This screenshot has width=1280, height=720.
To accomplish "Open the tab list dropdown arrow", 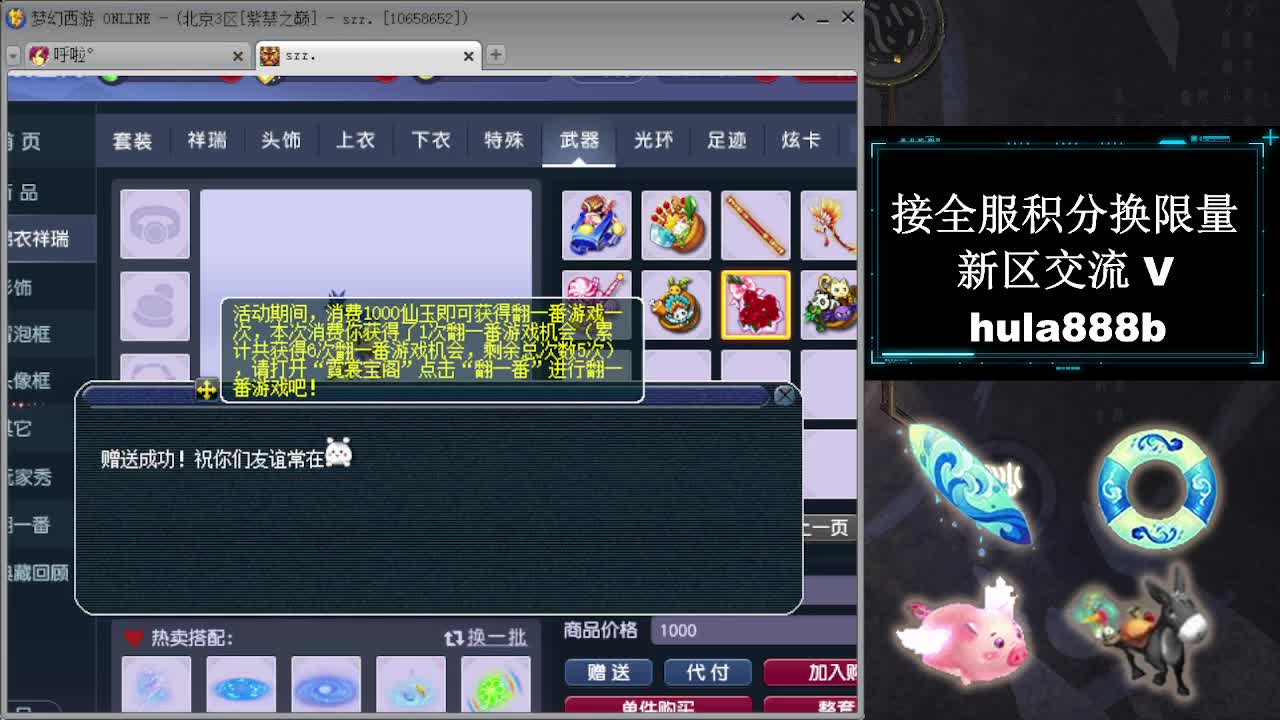I will pos(13,56).
